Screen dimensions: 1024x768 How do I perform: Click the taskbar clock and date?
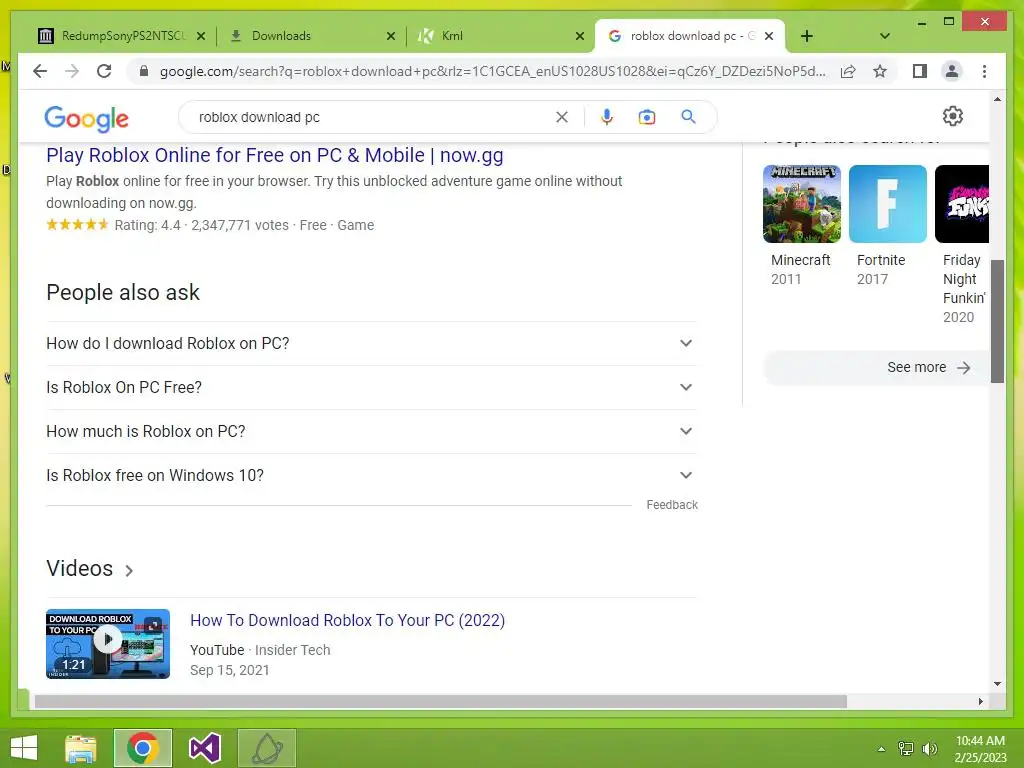[980, 749]
